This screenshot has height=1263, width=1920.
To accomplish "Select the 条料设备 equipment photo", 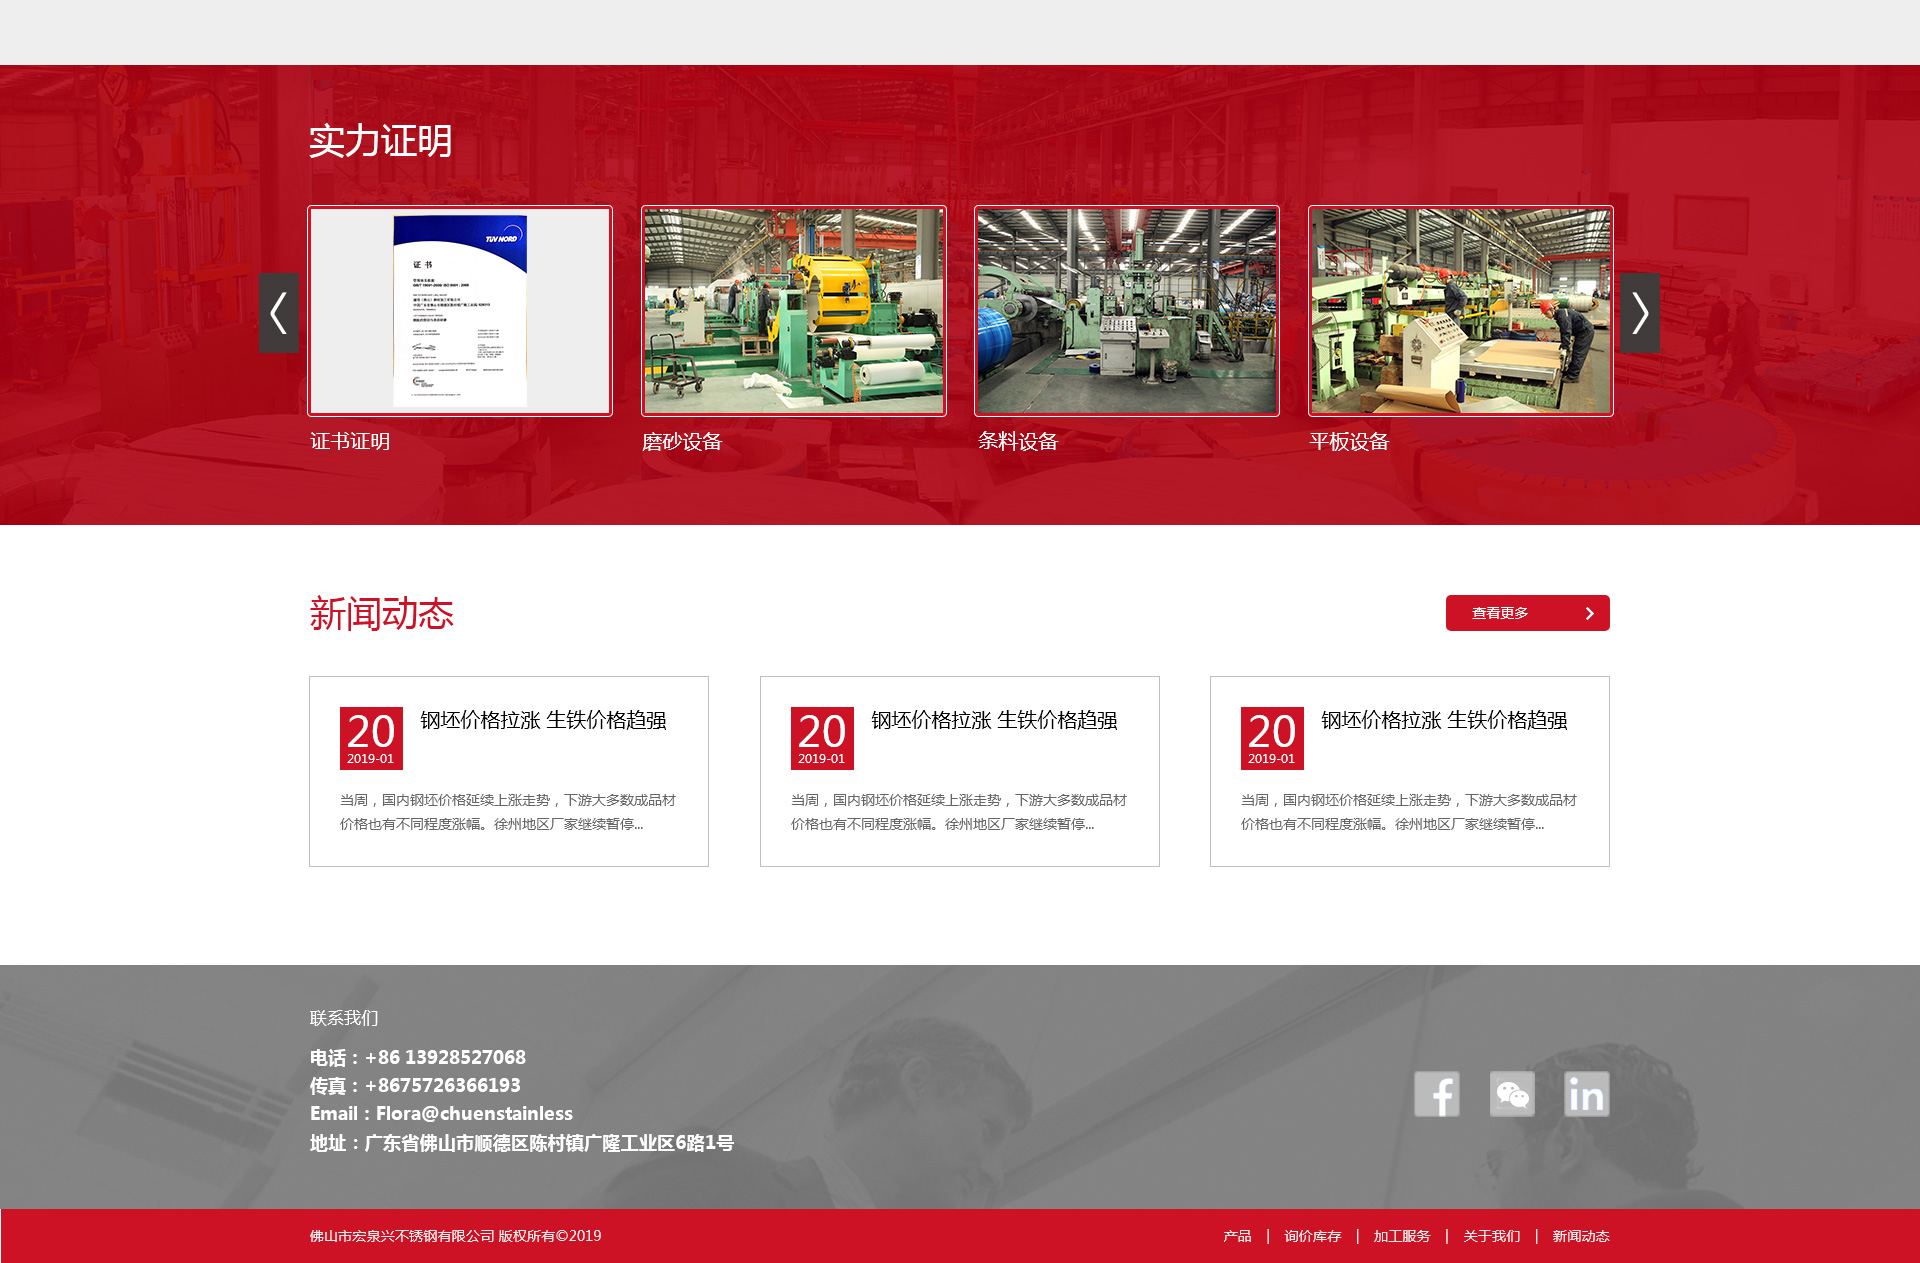I will coord(1126,311).
